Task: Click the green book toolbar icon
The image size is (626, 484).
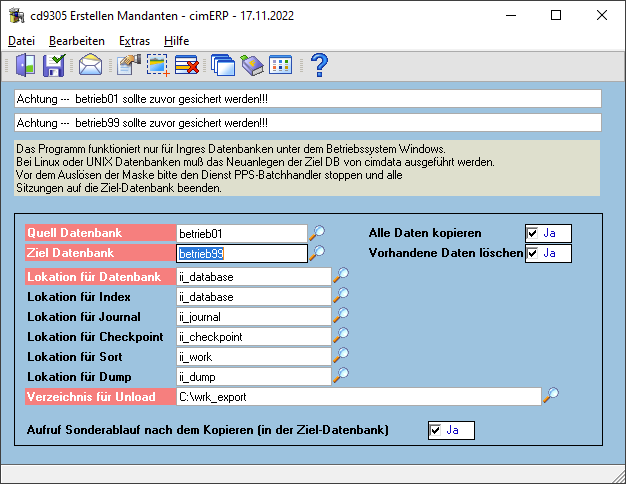Action: pos(252,65)
